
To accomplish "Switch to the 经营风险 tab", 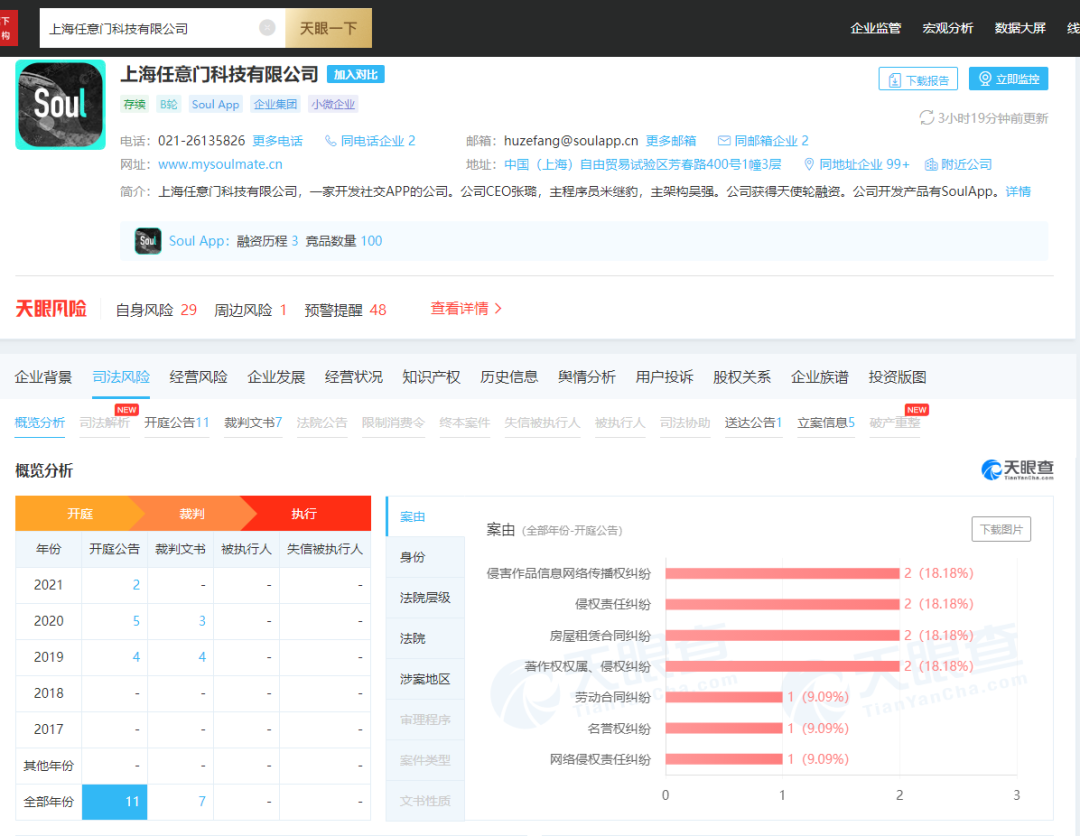I will tap(198, 377).
